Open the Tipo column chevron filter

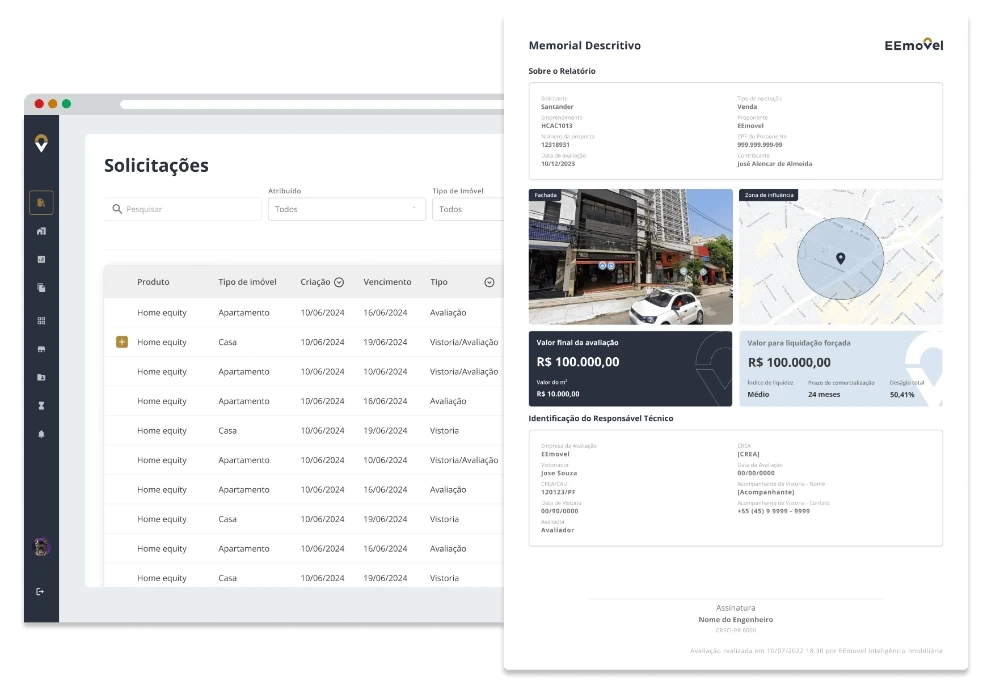point(489,282)
